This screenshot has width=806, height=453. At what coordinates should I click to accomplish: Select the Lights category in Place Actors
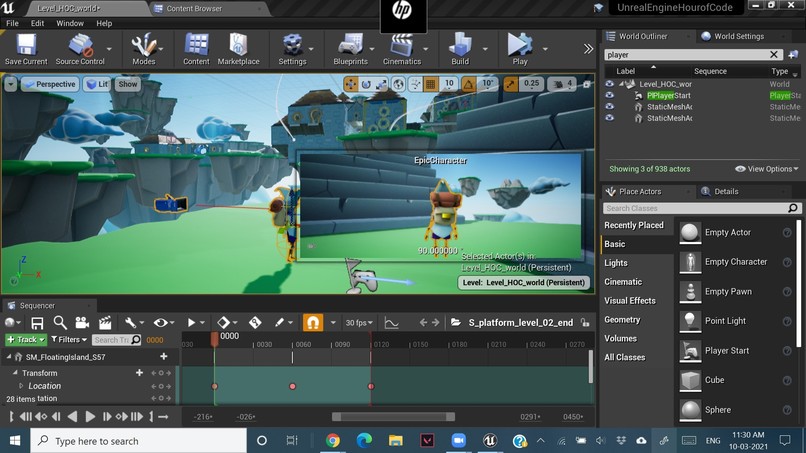click(616, 263)
